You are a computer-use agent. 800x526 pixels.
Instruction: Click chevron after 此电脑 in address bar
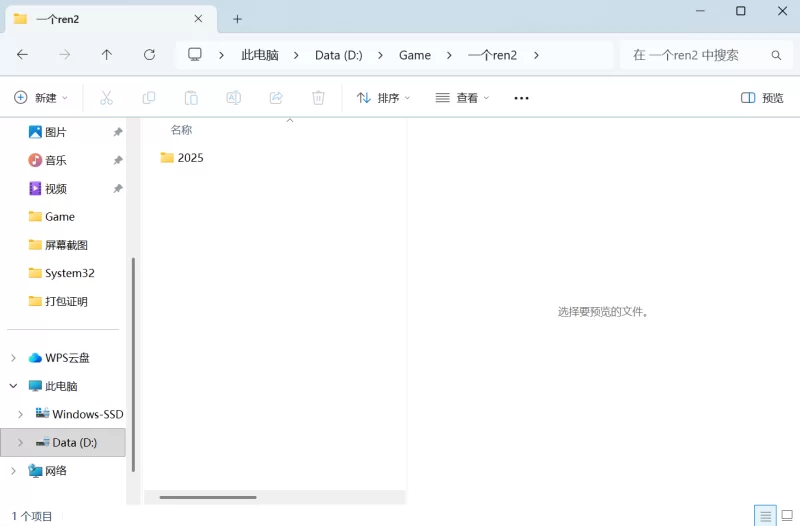tap(296, 55)
